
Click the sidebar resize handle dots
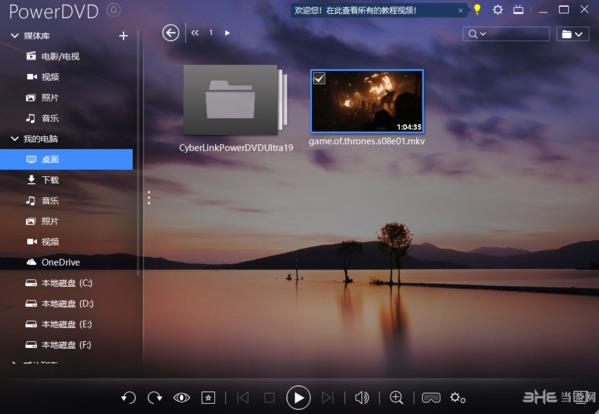[x=149, y=197]
